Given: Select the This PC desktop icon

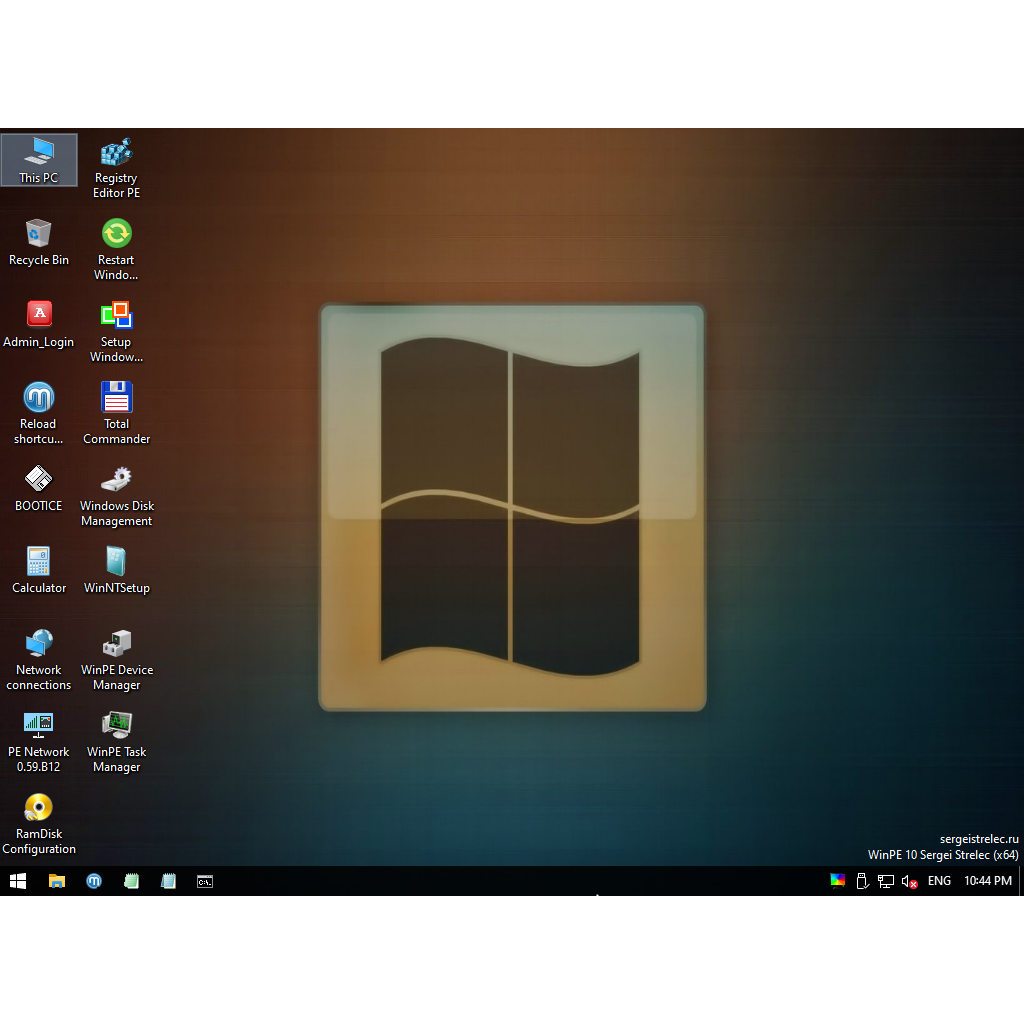Looking at the screenshot, I should pos(39,160).
